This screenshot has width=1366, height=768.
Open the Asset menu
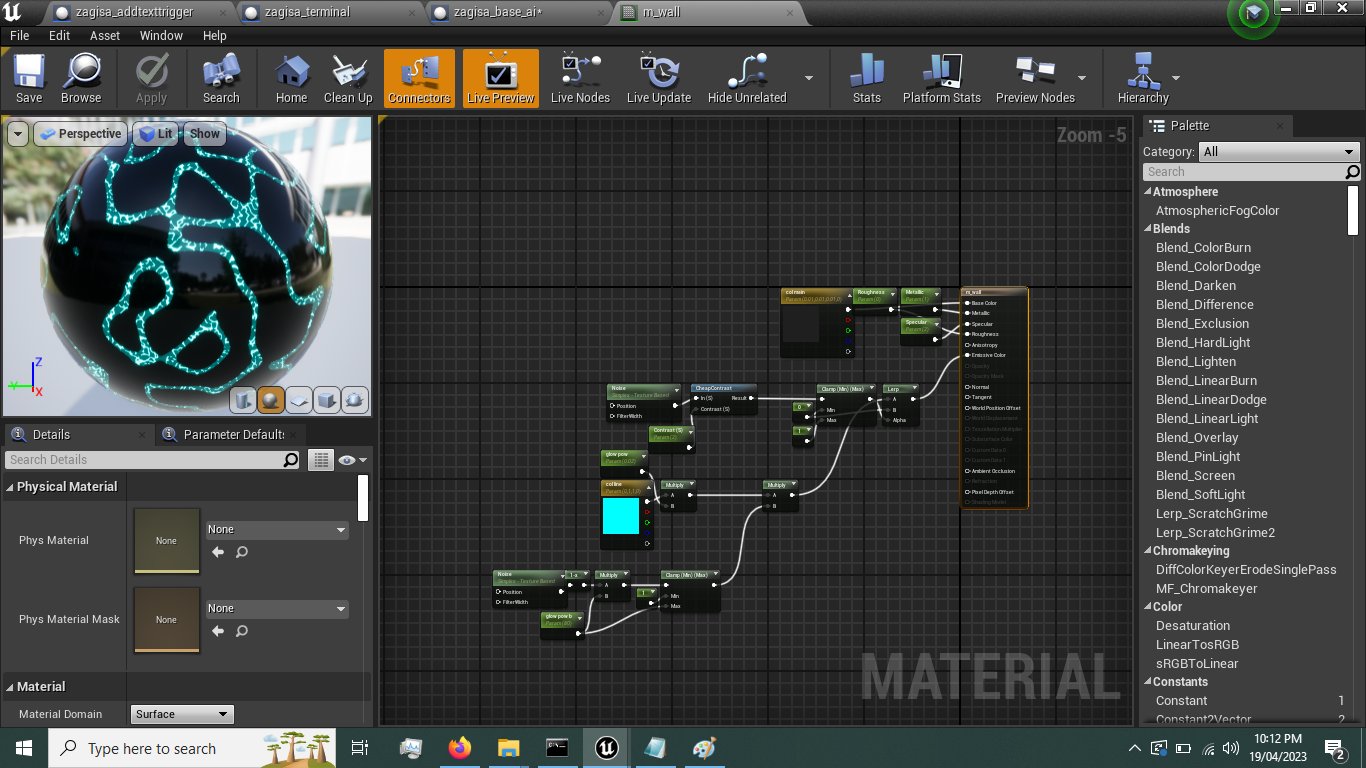pyautogui.click(x=105, y=35)
